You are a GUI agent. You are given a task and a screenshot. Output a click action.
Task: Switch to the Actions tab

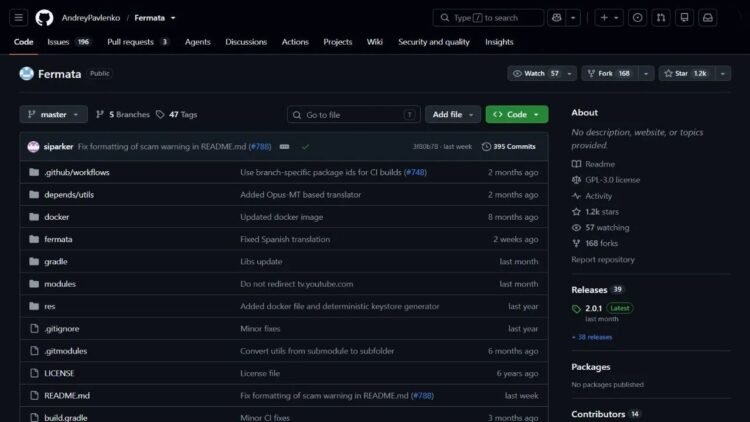pos(295,42)
